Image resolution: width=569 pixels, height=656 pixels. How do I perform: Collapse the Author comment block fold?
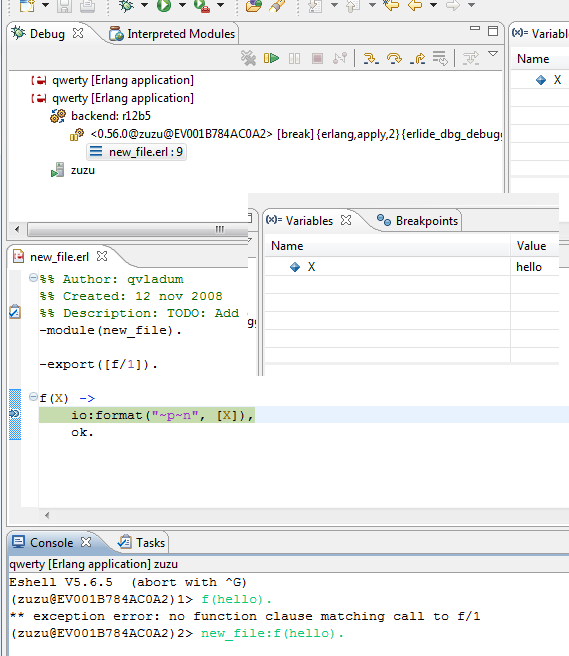(x=33, y=277)
